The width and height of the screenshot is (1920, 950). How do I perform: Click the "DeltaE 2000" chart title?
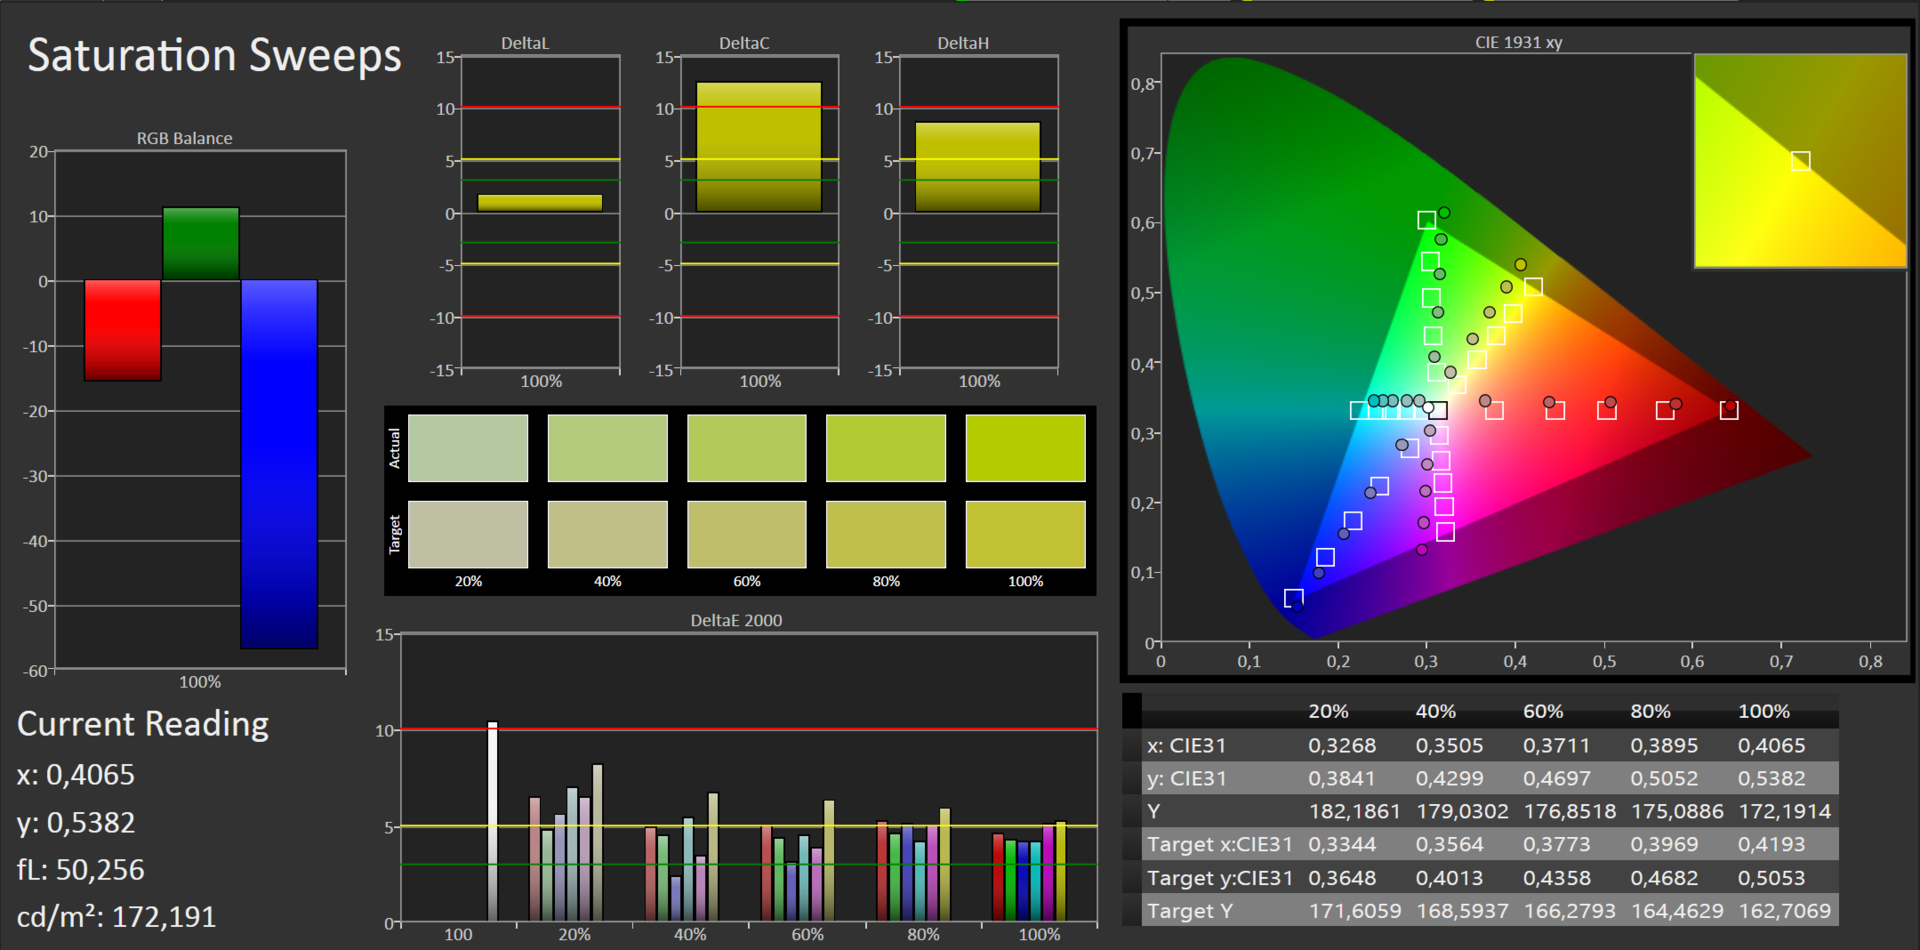coord(737,620)
